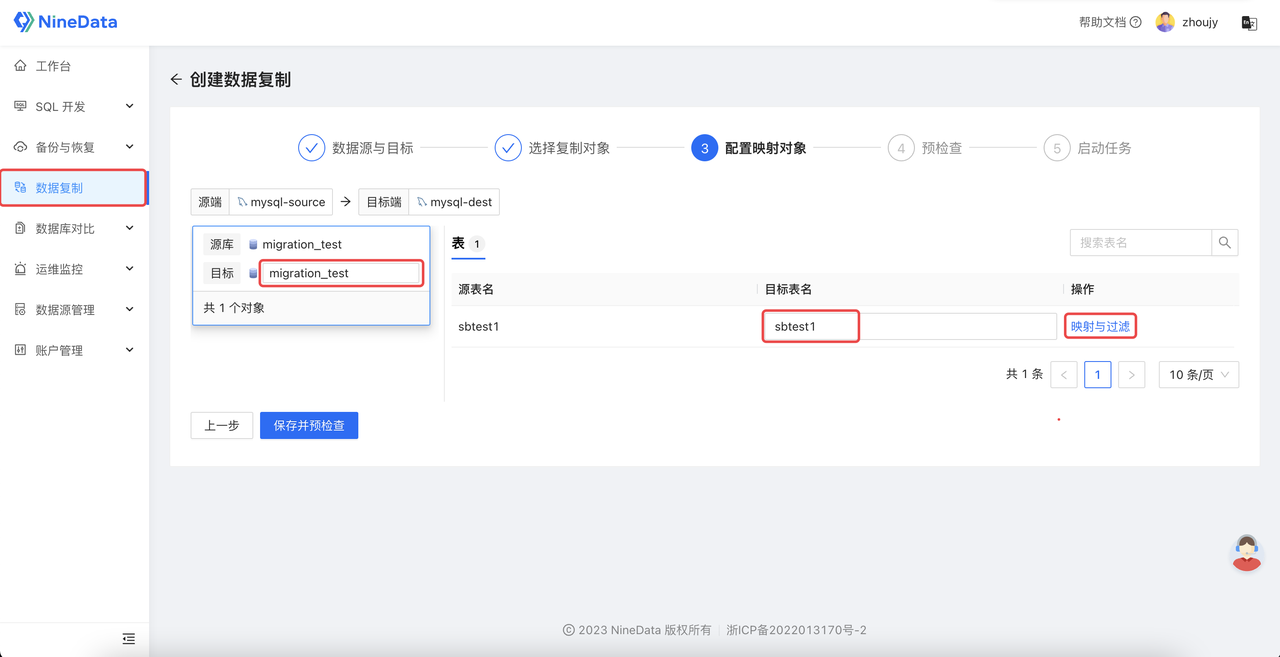The image size is (1280, 657).
Task: Click step 2 checkmark 选择复制对象
Action: pyautogui.click(x=508, y=148)
